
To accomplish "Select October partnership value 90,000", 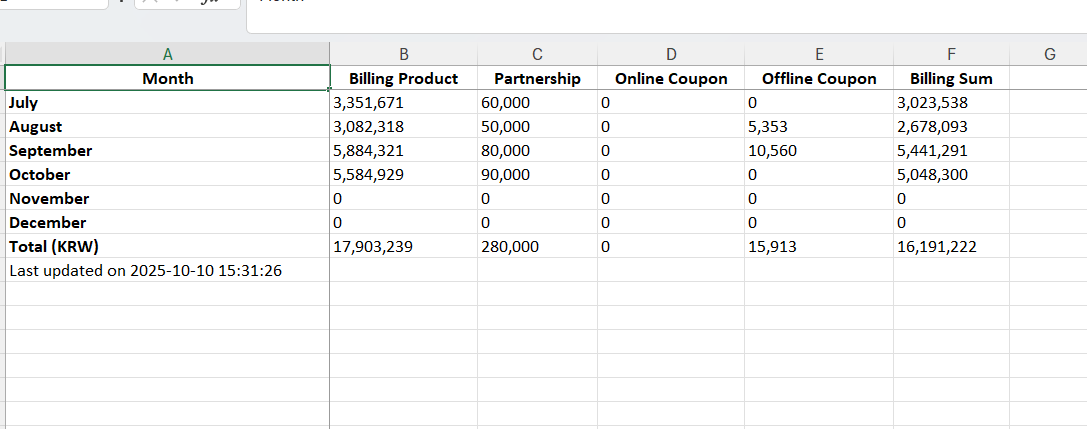I will coord(537,174).
